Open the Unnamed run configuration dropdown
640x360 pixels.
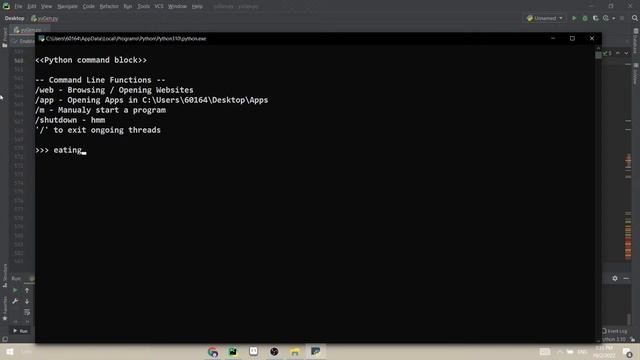(x=544, y=18)
